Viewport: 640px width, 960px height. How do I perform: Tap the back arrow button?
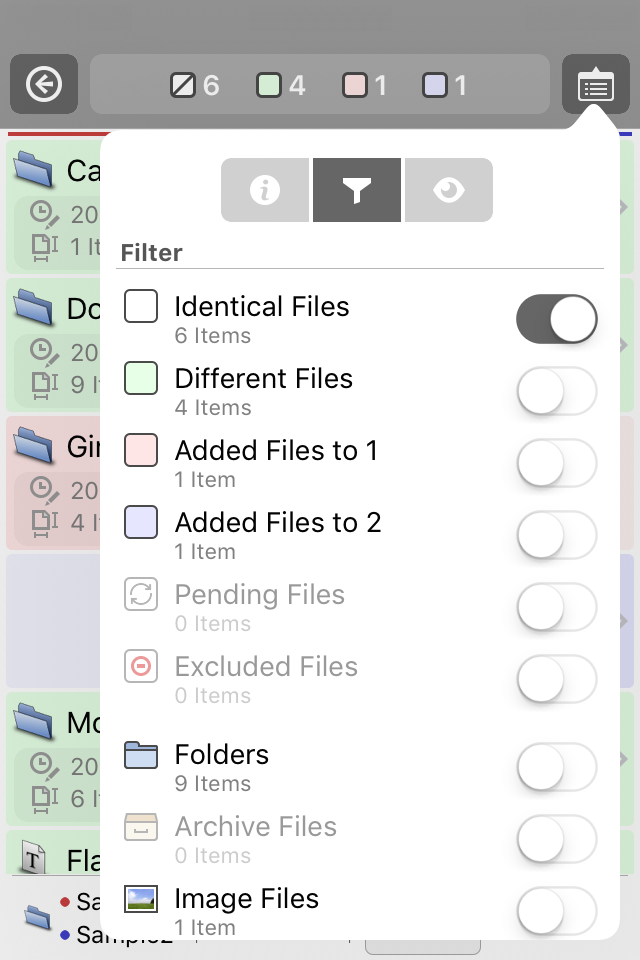(43, 85)
